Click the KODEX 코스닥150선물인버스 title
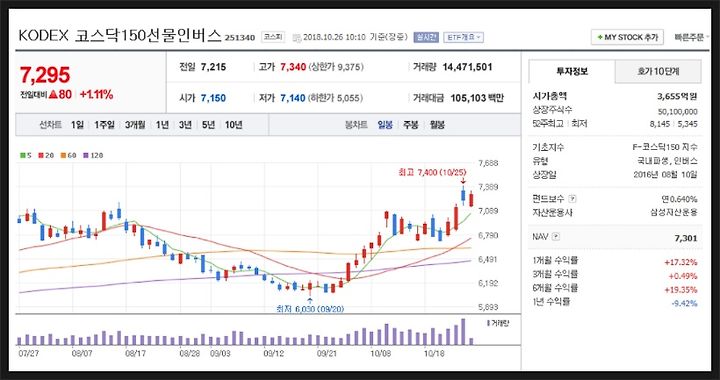The width and height of the screenshot is (720, 380). click(119, 36)
